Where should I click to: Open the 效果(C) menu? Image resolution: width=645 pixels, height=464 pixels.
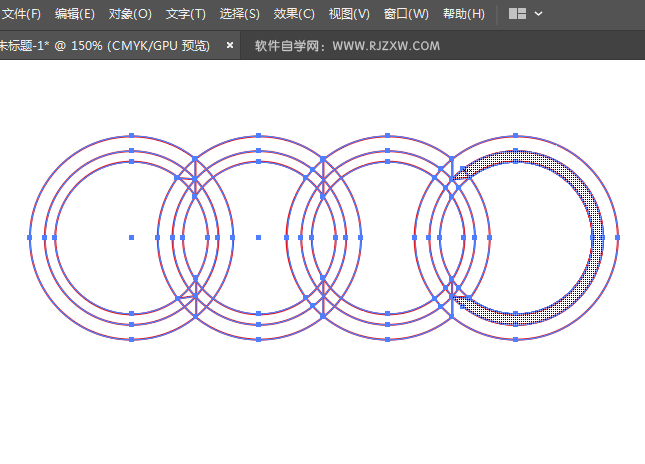[294, 14]
